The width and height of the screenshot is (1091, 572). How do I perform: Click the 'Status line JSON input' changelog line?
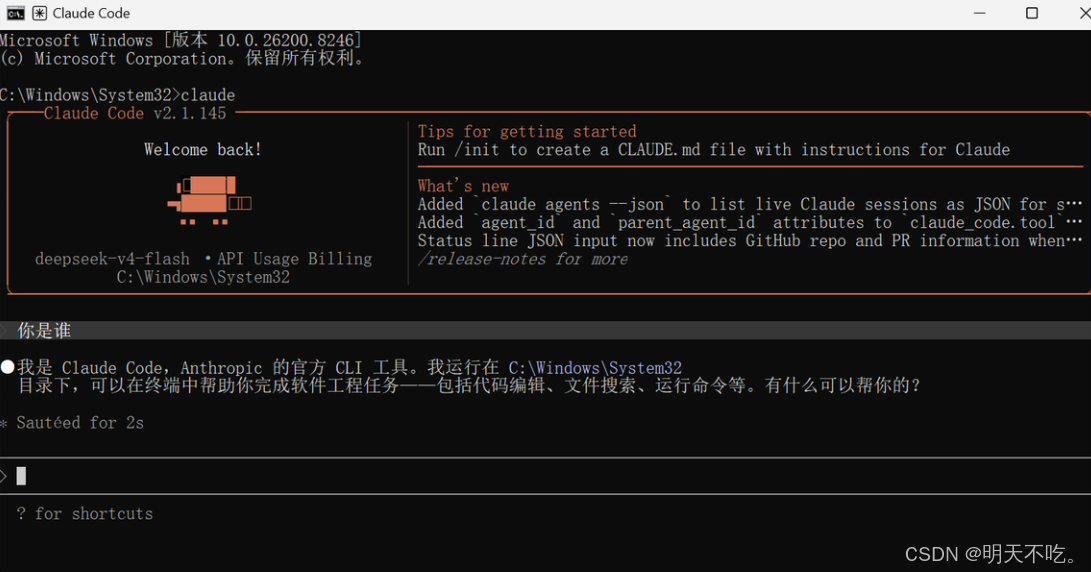[750, 240]
